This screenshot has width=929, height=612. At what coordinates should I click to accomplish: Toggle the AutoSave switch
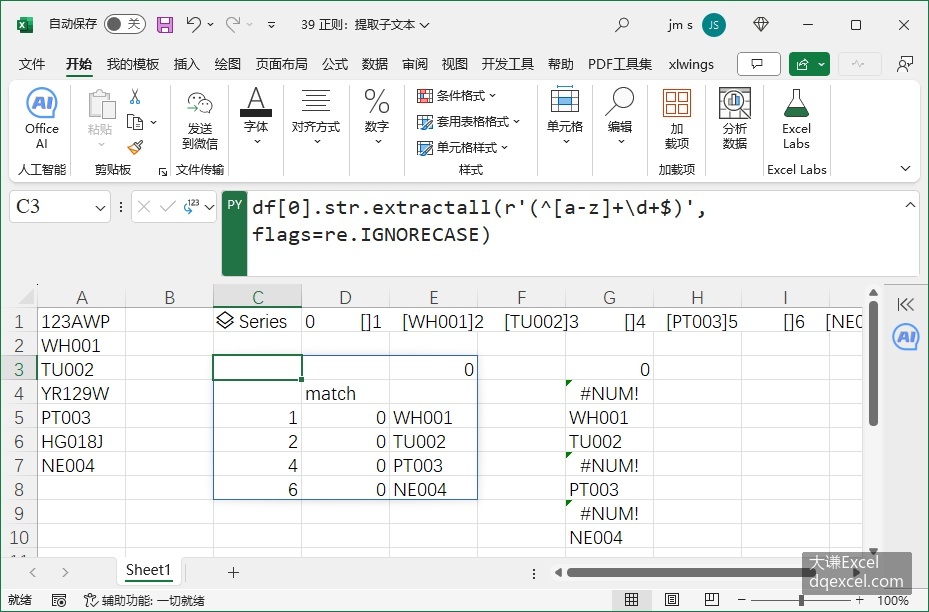point(124,24)
